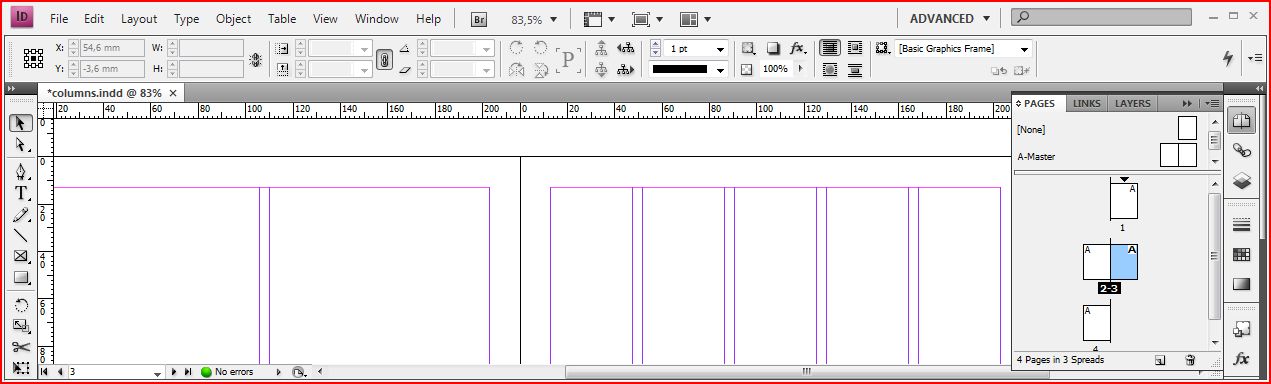Select the Rectangle Frame tool

click(x=21, y=256)
